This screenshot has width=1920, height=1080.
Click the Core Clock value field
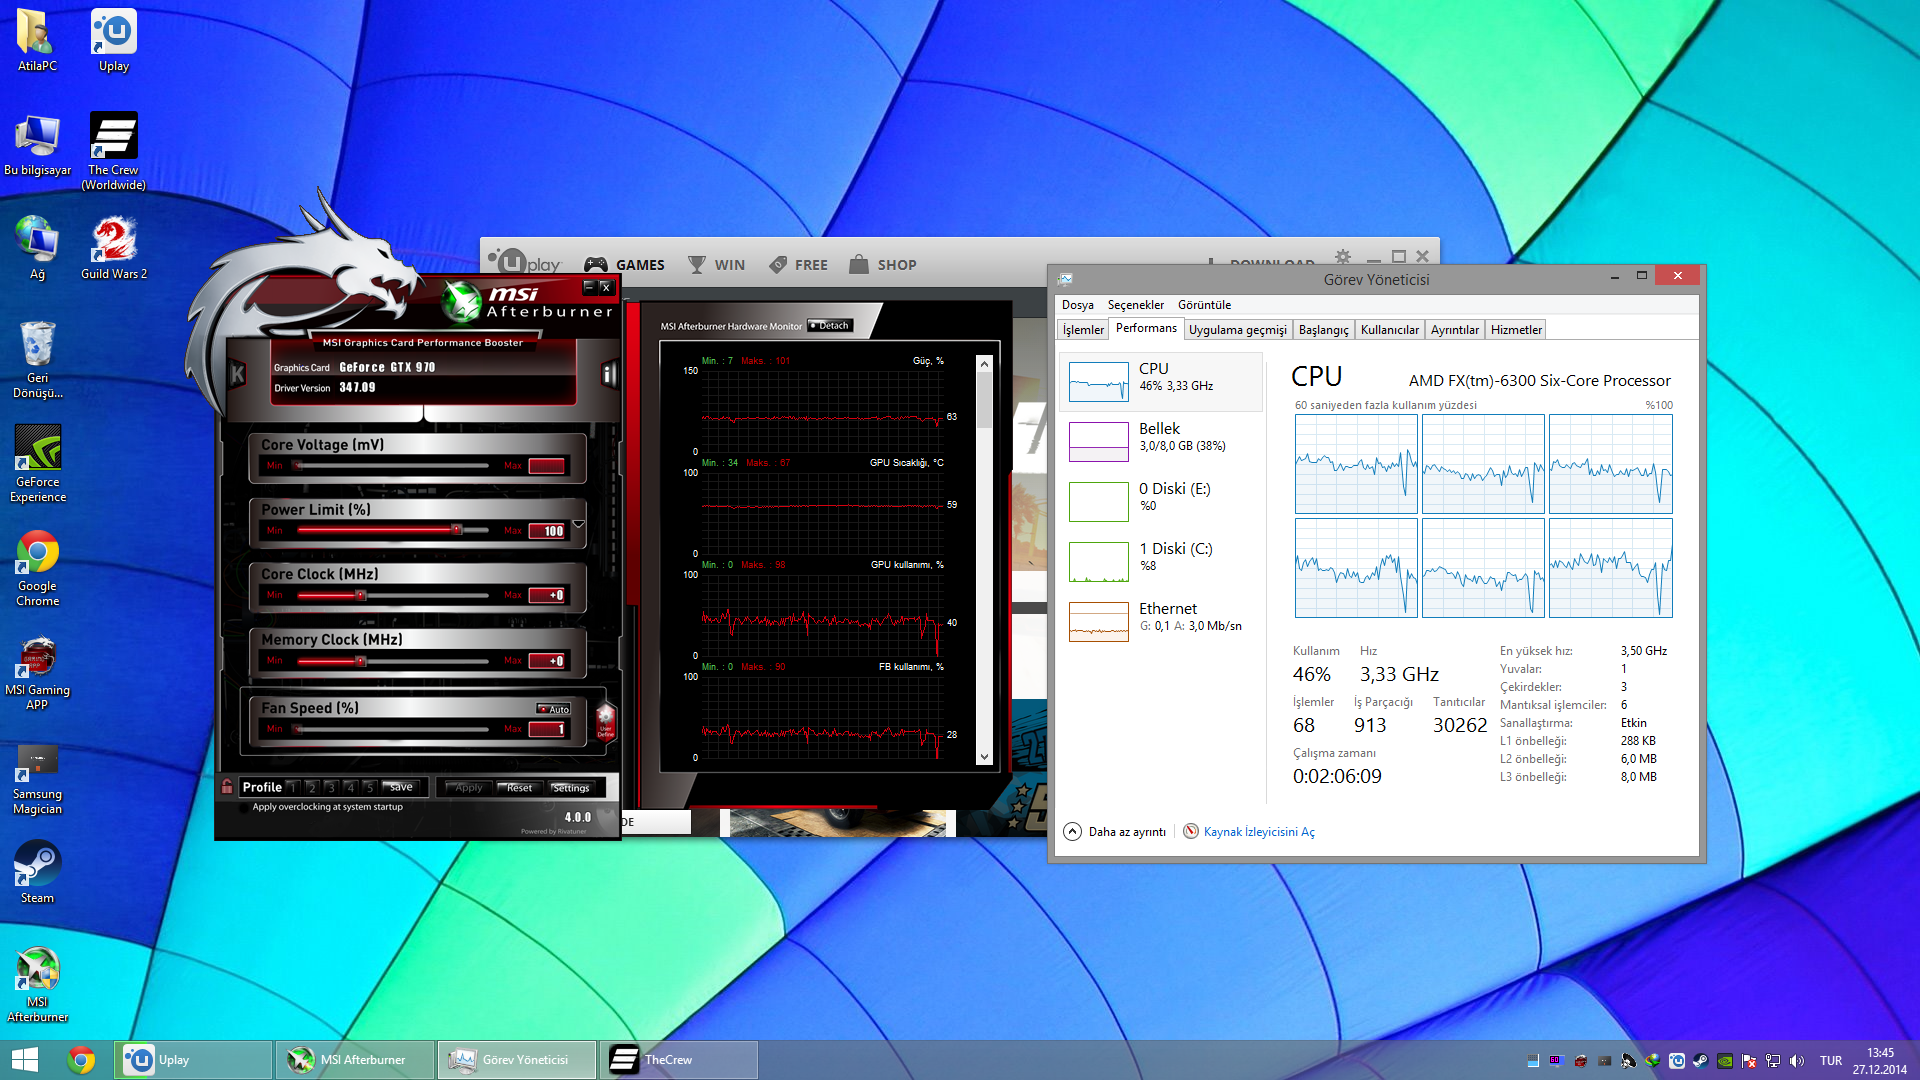pos(548,595)
